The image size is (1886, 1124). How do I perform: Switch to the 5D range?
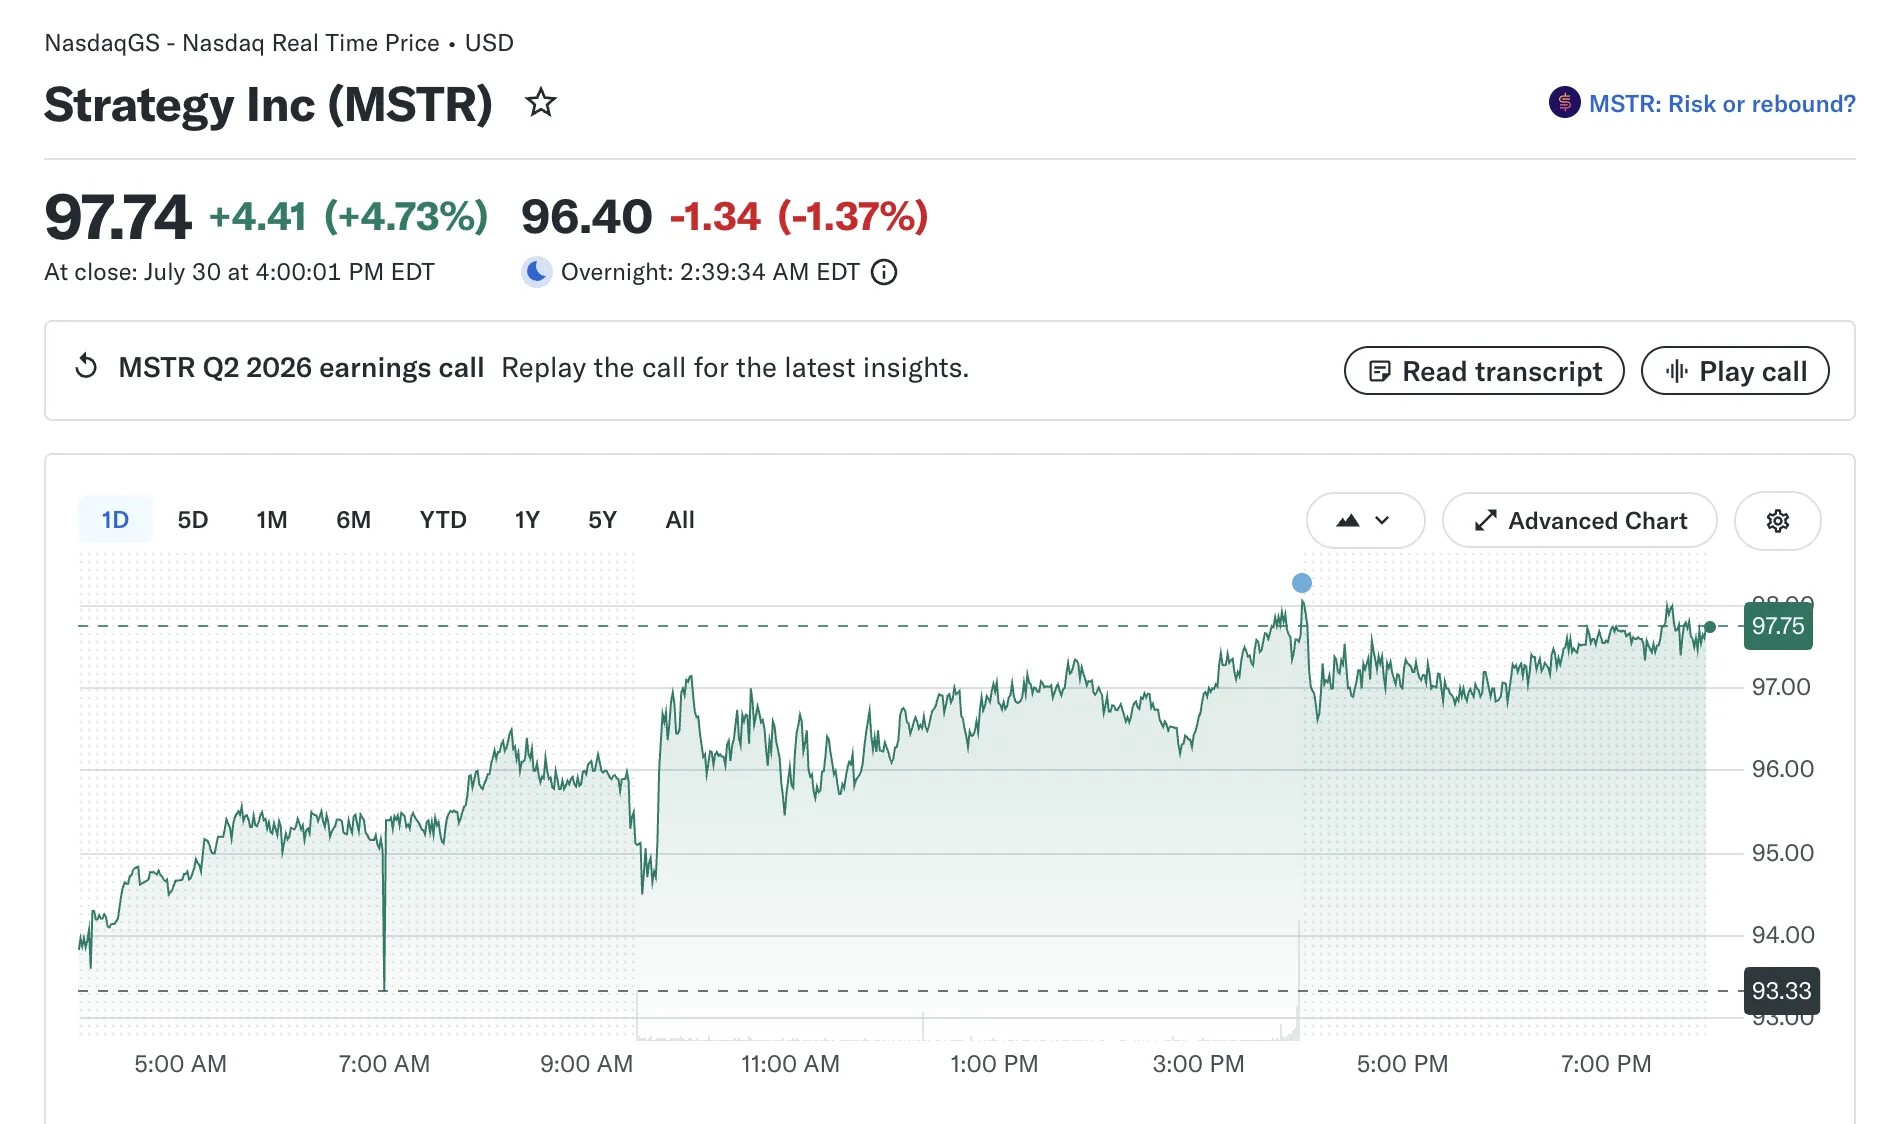tap(193, 520)
